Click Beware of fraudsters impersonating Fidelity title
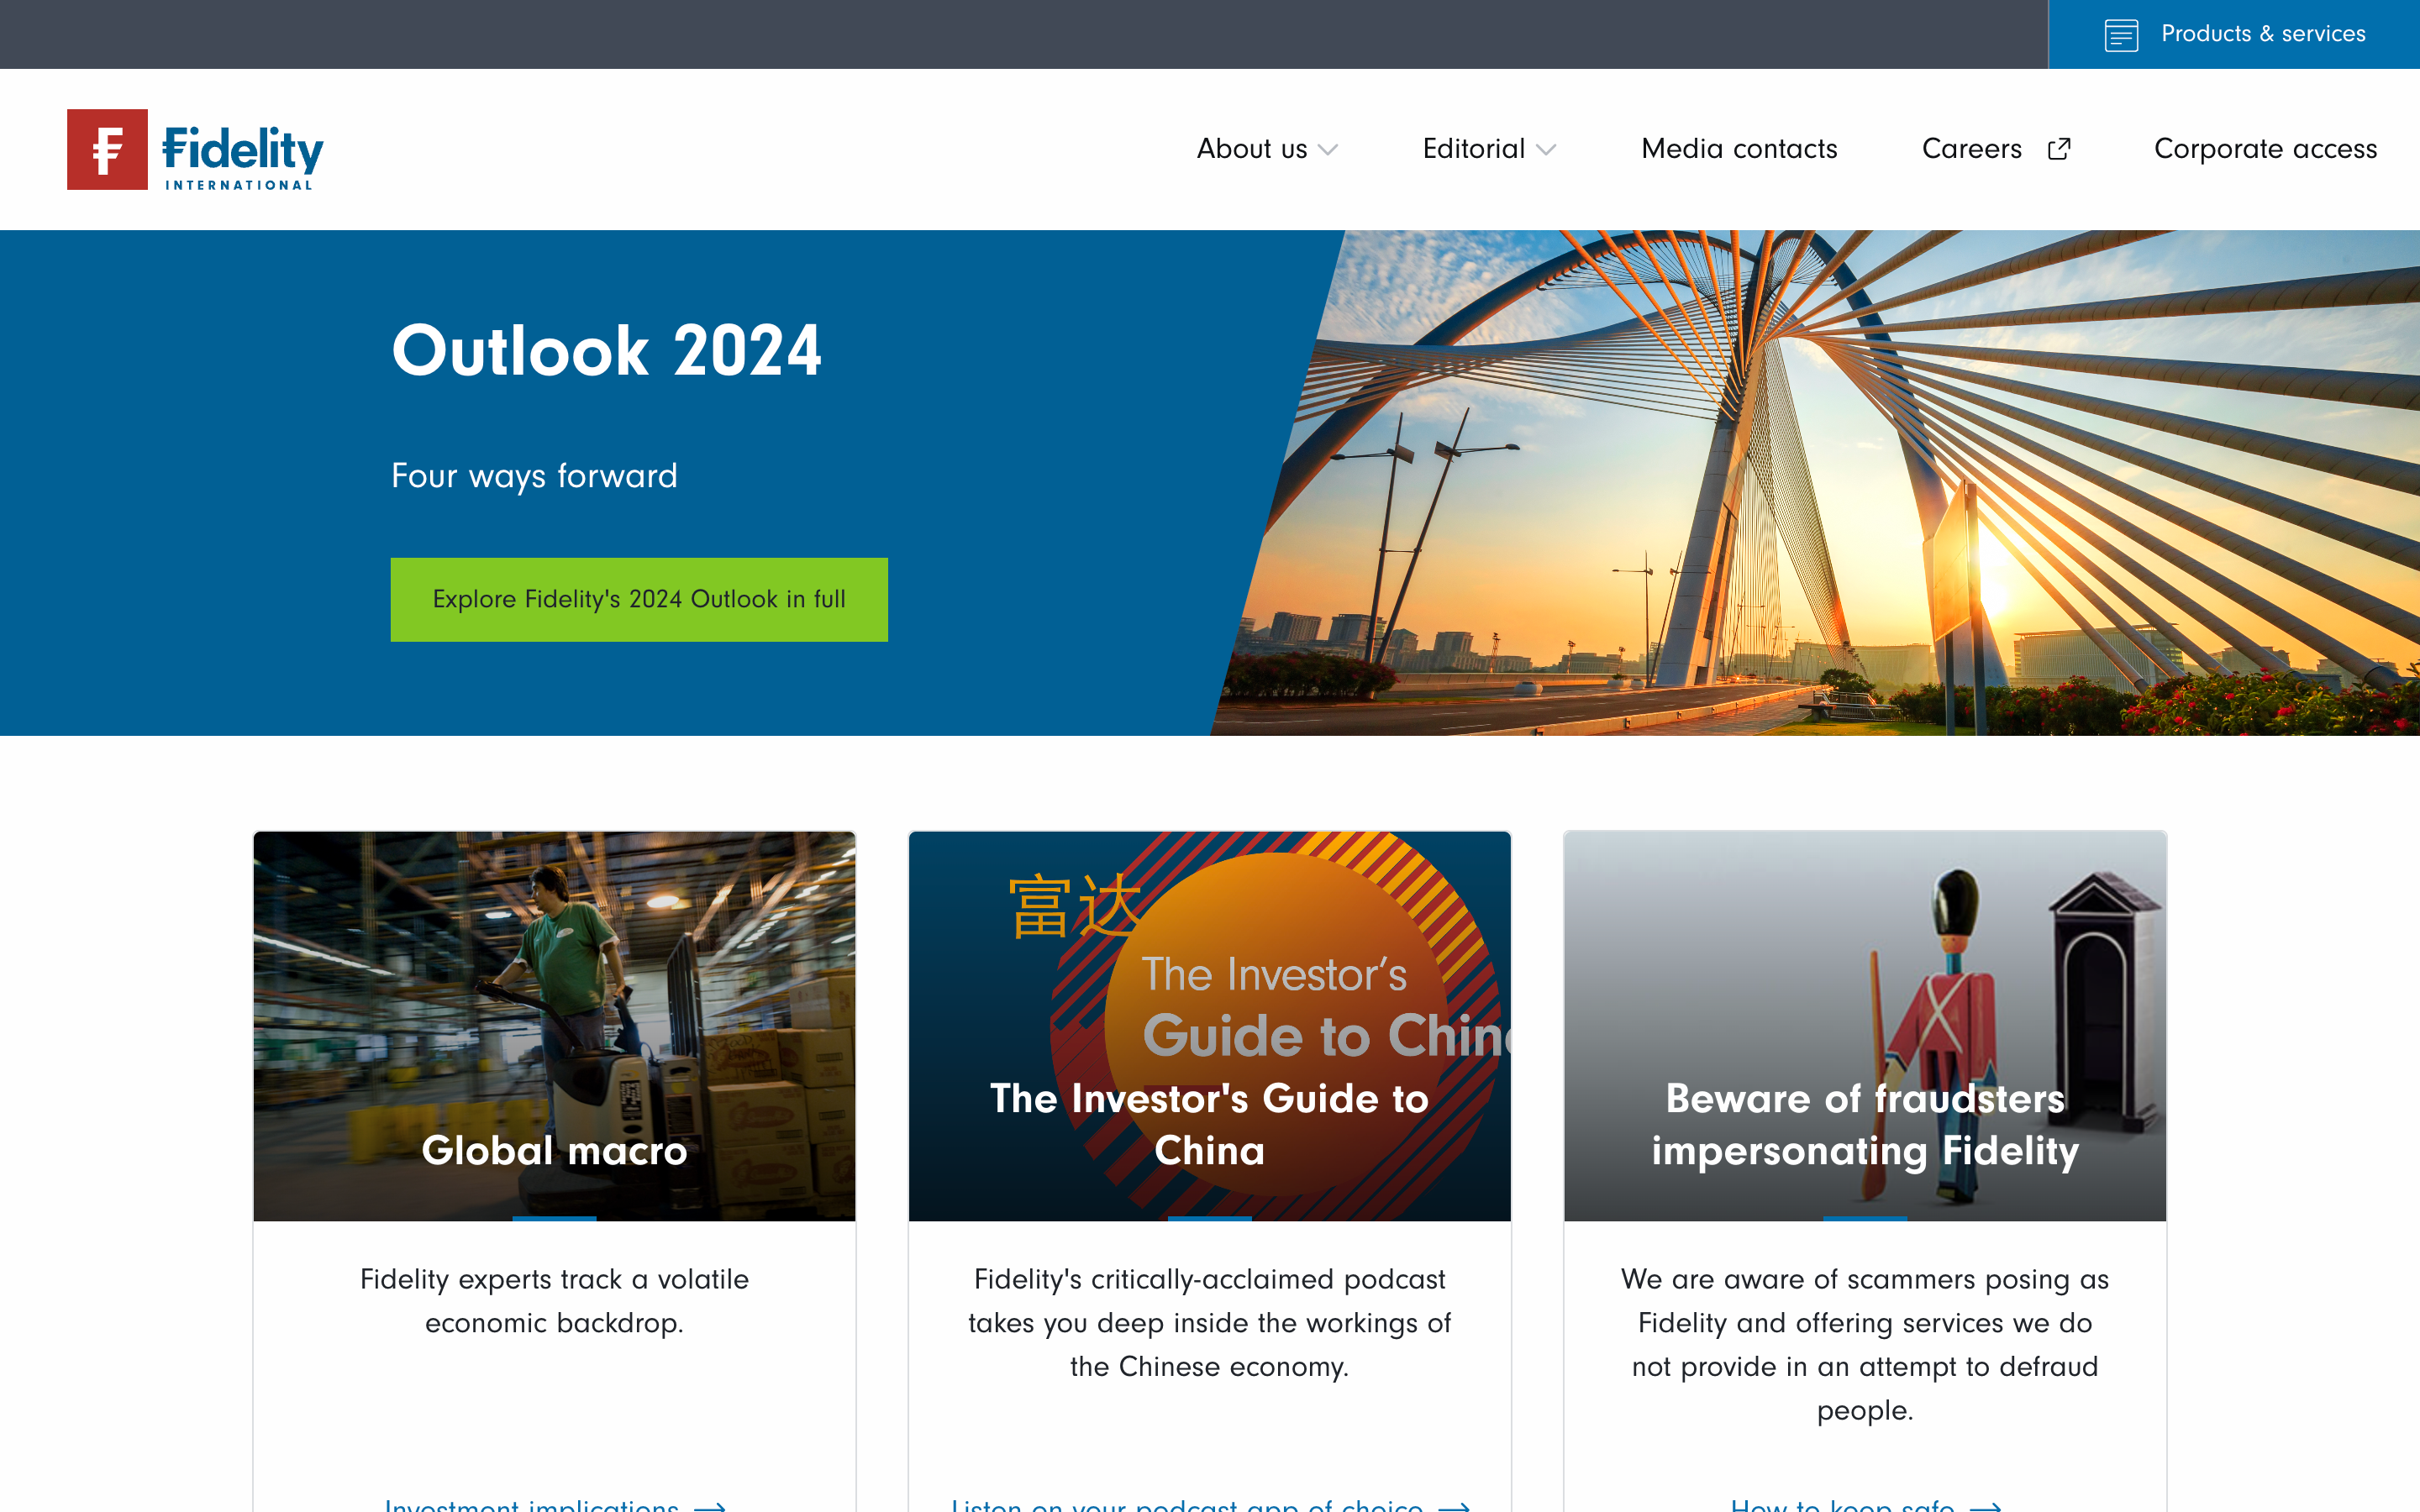This screenshot has height=1512, width=2420. point(1865,1124)
